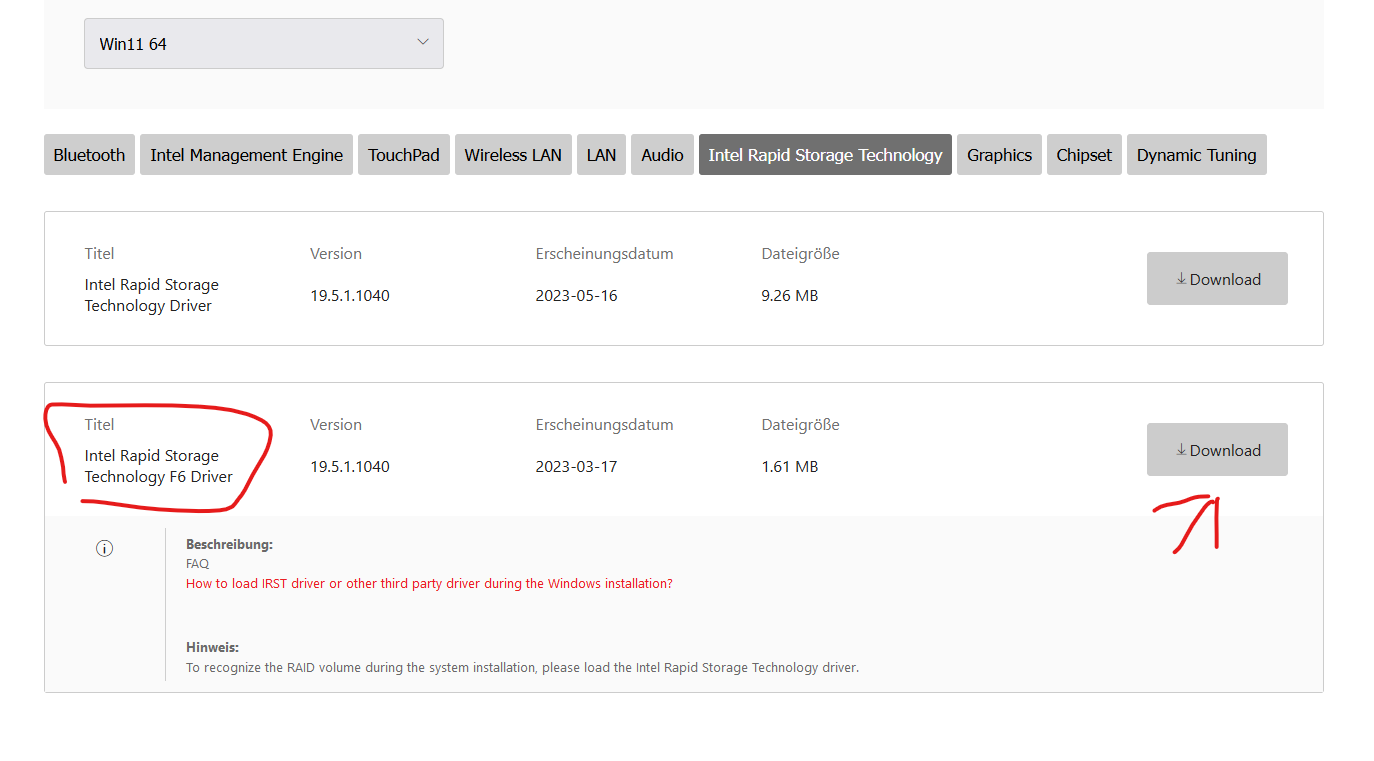This screenshot has height=761, width=1374.
Task: Click the file size 1.61 MB
Action: point(790,467)
